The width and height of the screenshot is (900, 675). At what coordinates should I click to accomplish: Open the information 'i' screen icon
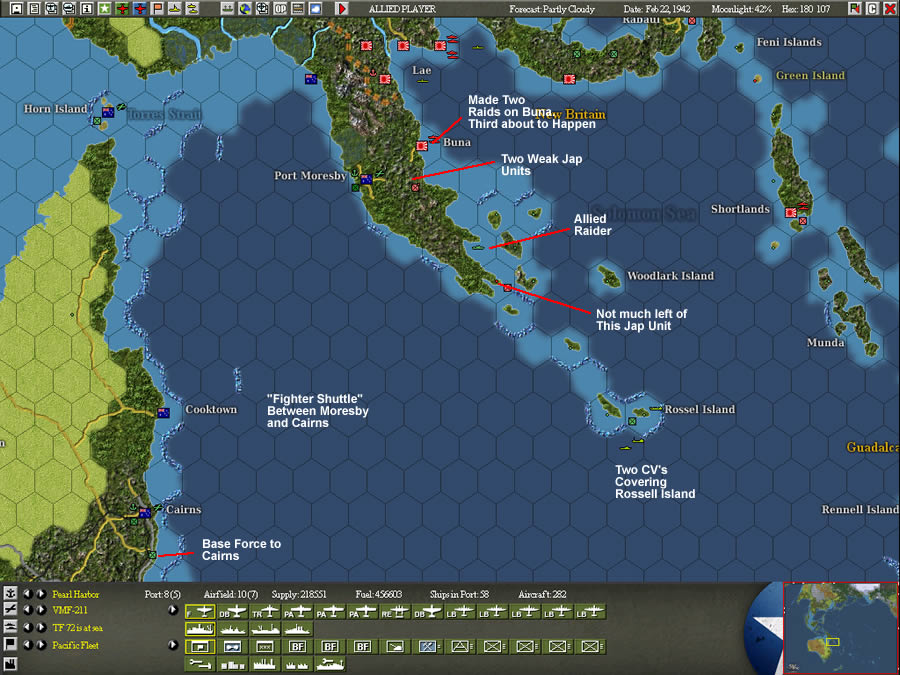pyautogui.click(x=87, y=9)
